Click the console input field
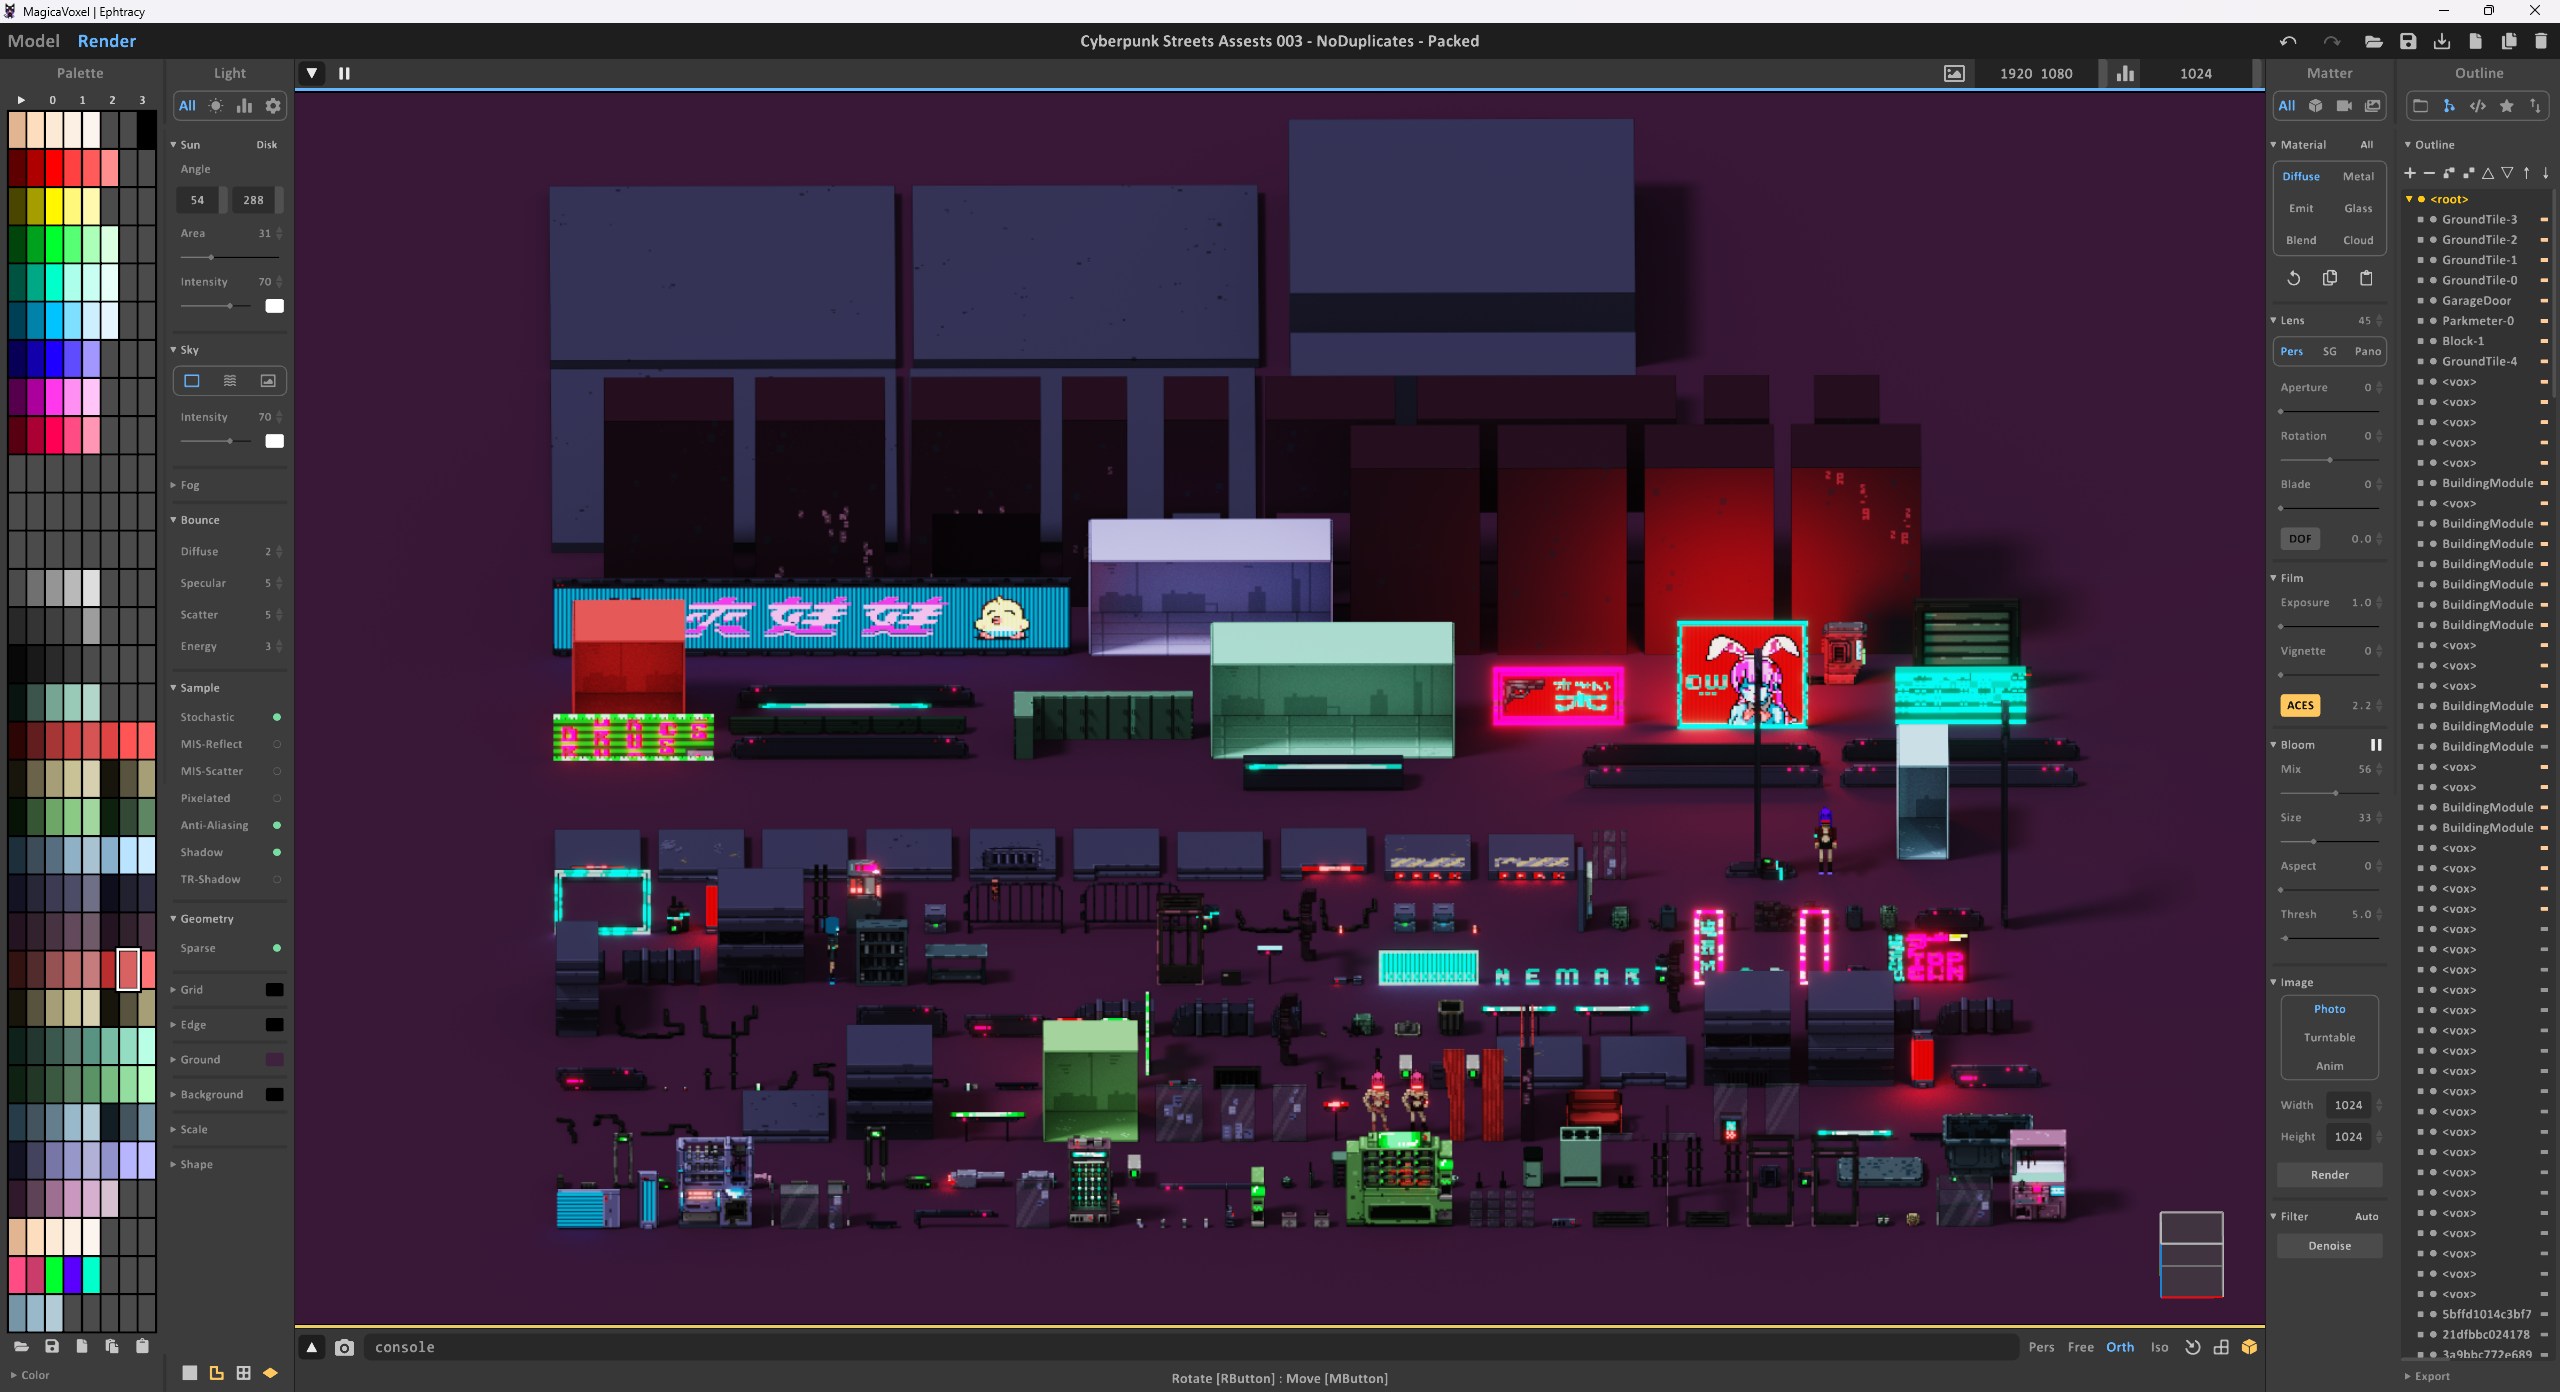The width and height of the screenshot is (2560, 1392). coord(1190,1347)
